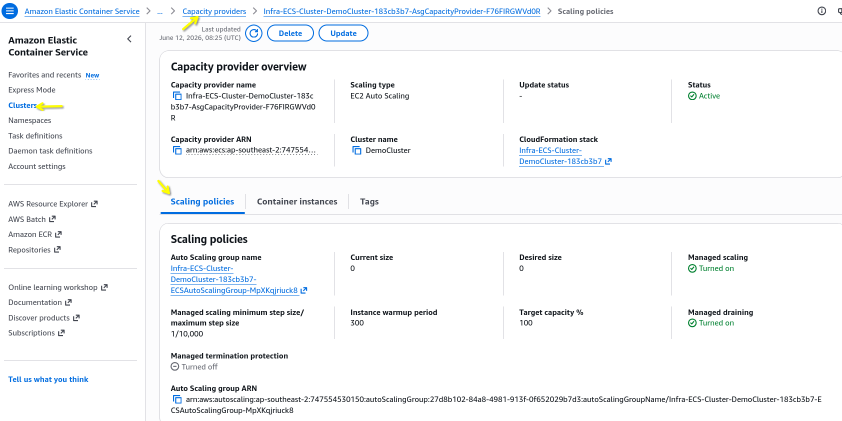
Task: Switch to the Tags tab
Action: click(369, 202)
